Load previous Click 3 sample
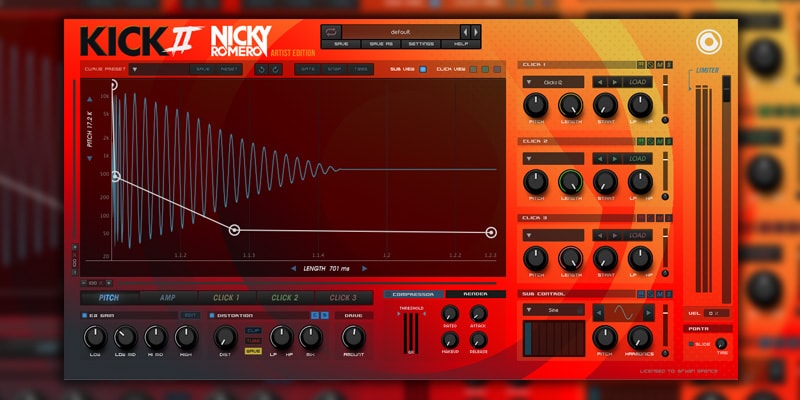Viewport: 800px width, 400px height. (x=600, y=235)
